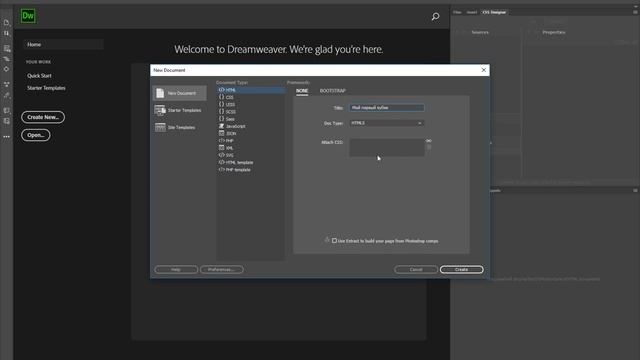Choose Site Templates category in dialog
Viewport: 640px width, 360px height.
[180, 127]
